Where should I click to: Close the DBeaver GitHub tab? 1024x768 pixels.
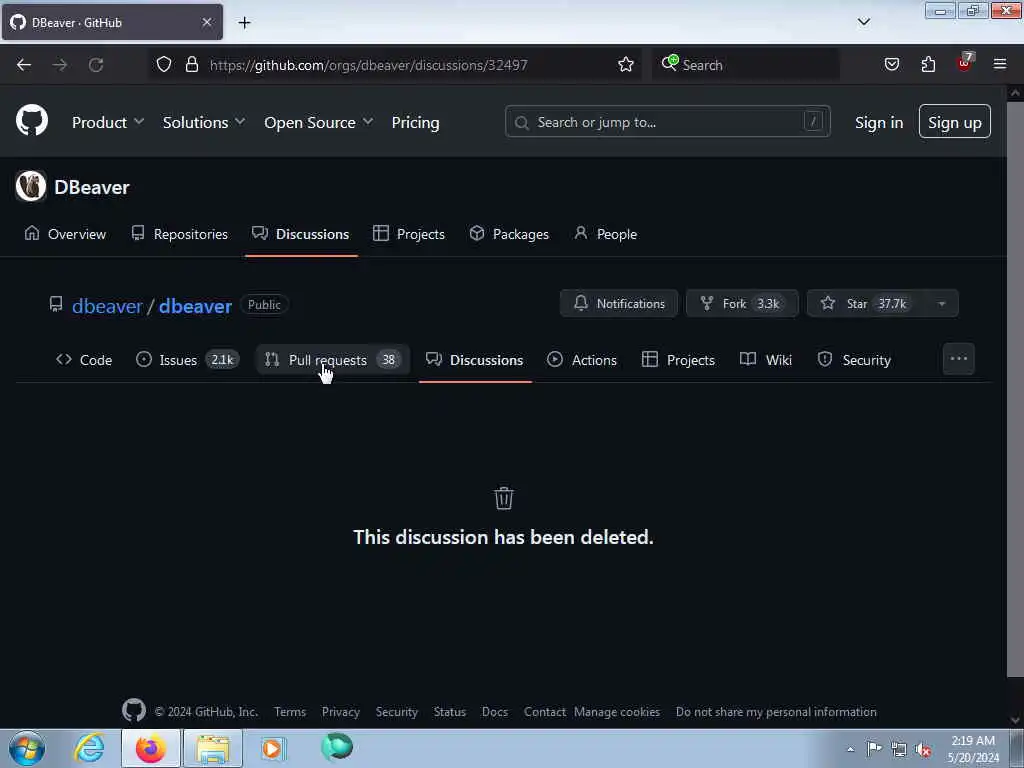click(206, 22)
